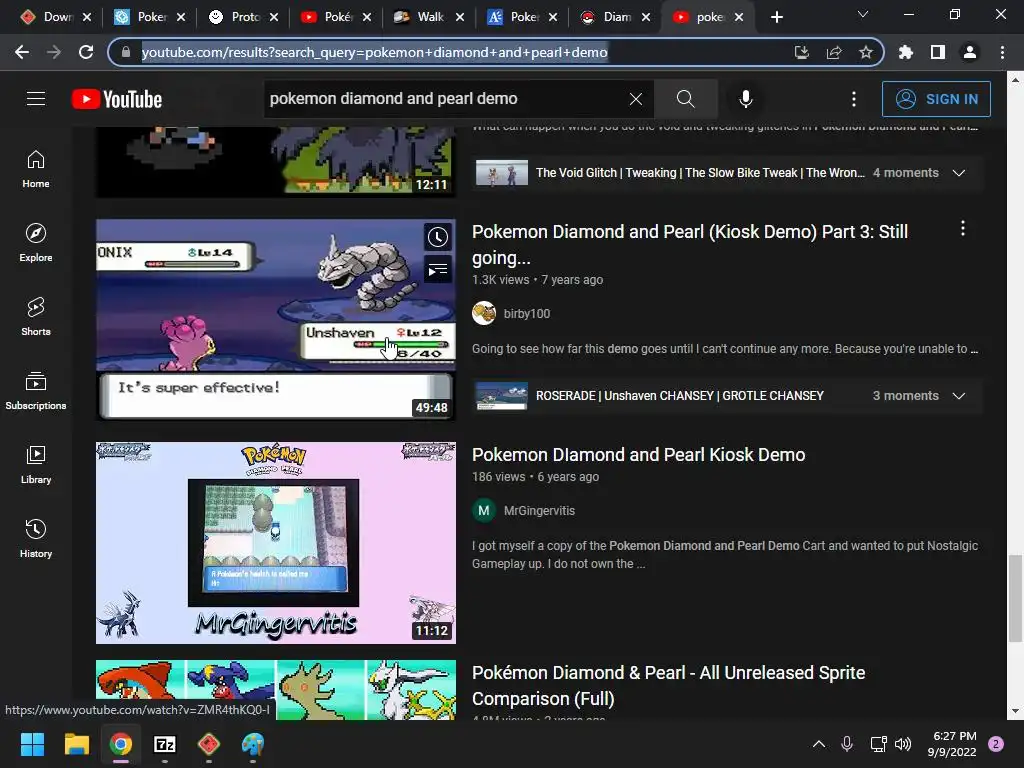Screen dimensions: 1024x768
Task: Open Library in the sidebar
Action: pyautogui.click(x=36, y=464)
